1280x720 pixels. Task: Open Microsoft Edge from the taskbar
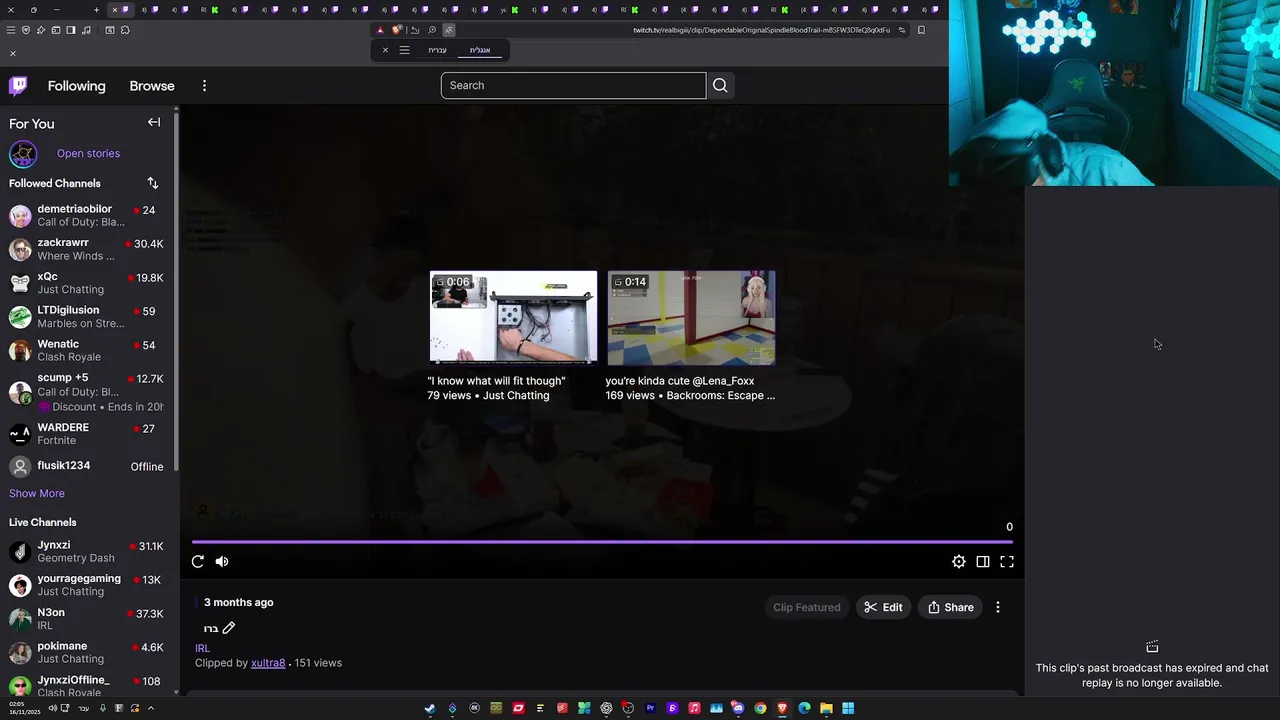[804, 708]
